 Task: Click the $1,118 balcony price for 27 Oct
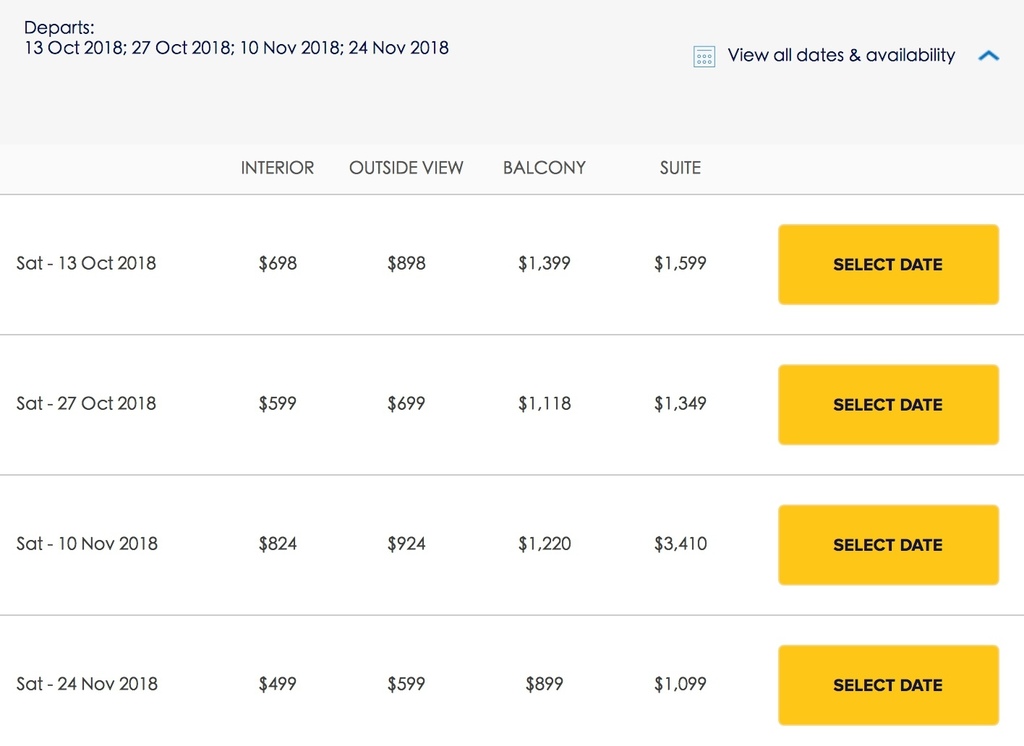point(544,404)
